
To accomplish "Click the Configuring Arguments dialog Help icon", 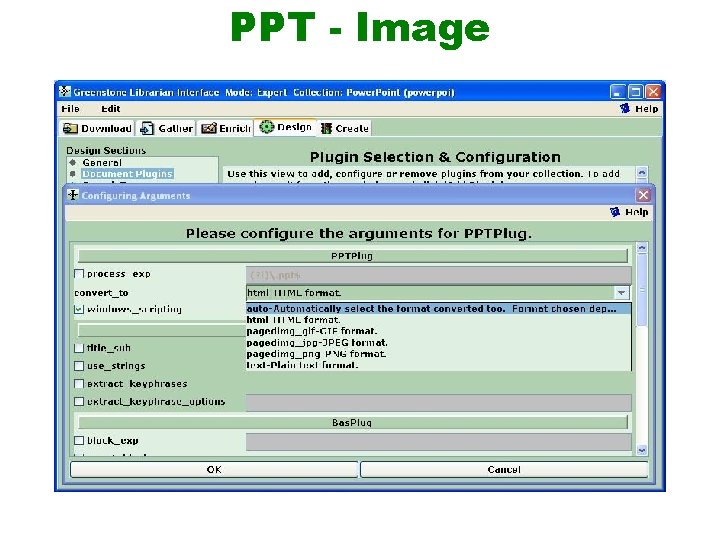I will click(614, 212).
